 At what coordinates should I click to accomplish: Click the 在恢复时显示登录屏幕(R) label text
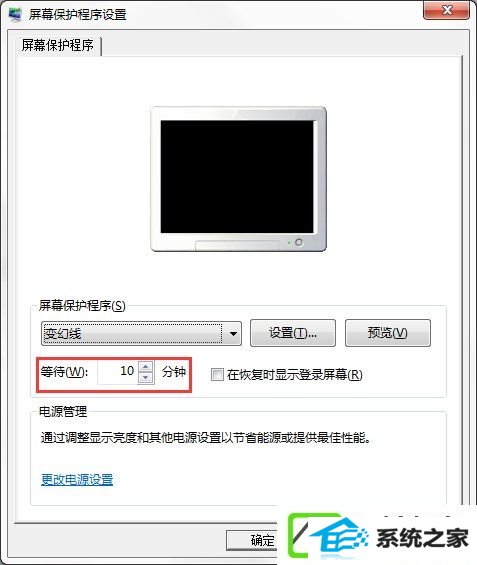294,375
